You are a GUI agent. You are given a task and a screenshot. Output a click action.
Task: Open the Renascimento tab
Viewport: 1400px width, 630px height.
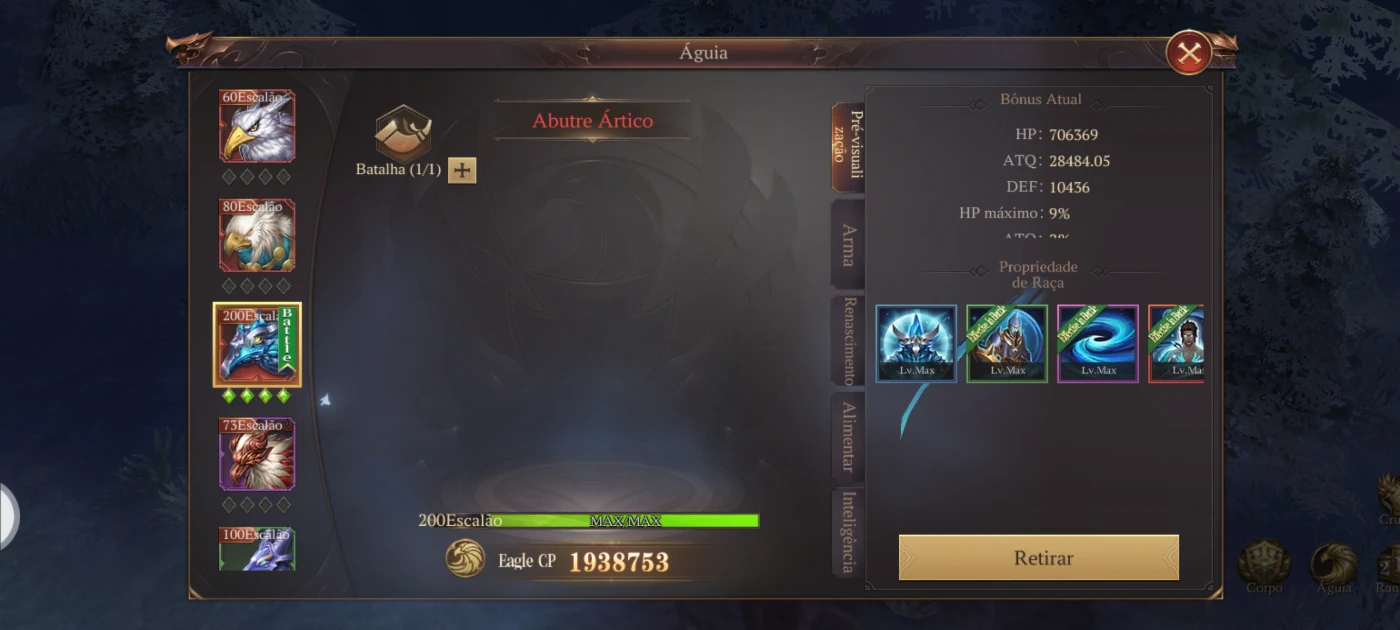coord(848,341)
